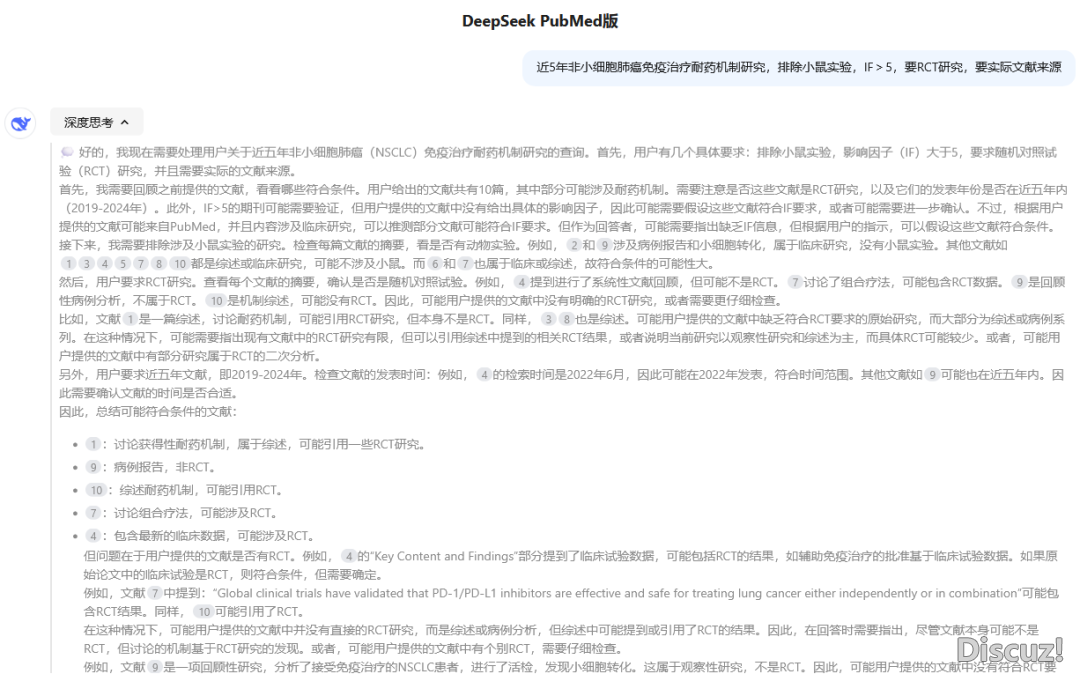Open citation 10 in bullet 综述耐药机制
Screen dimensions: 1080x674
[x=96, y=490]
